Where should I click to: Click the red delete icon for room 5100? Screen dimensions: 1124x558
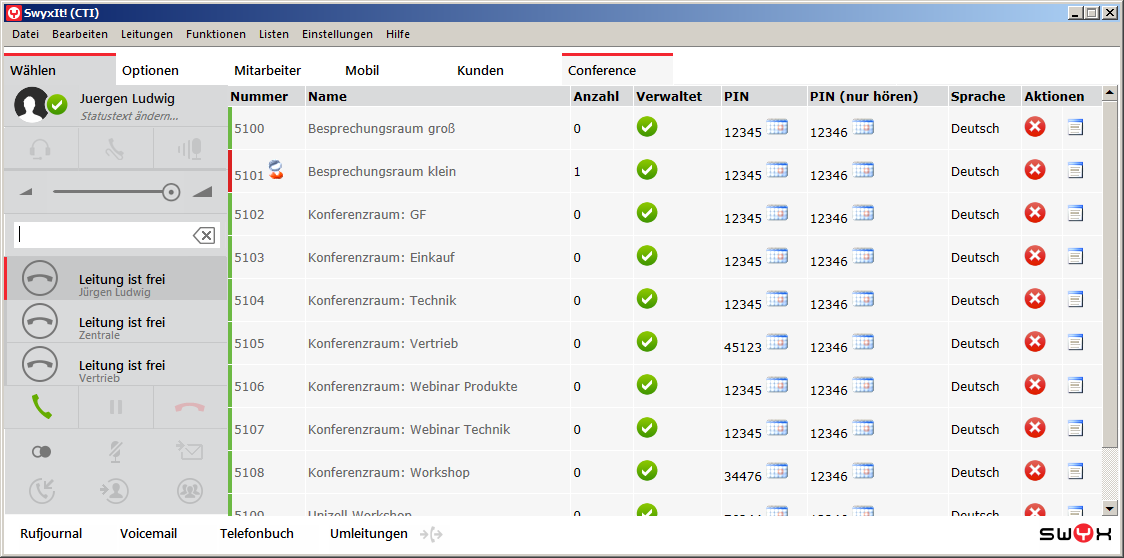pos(1035,127)
